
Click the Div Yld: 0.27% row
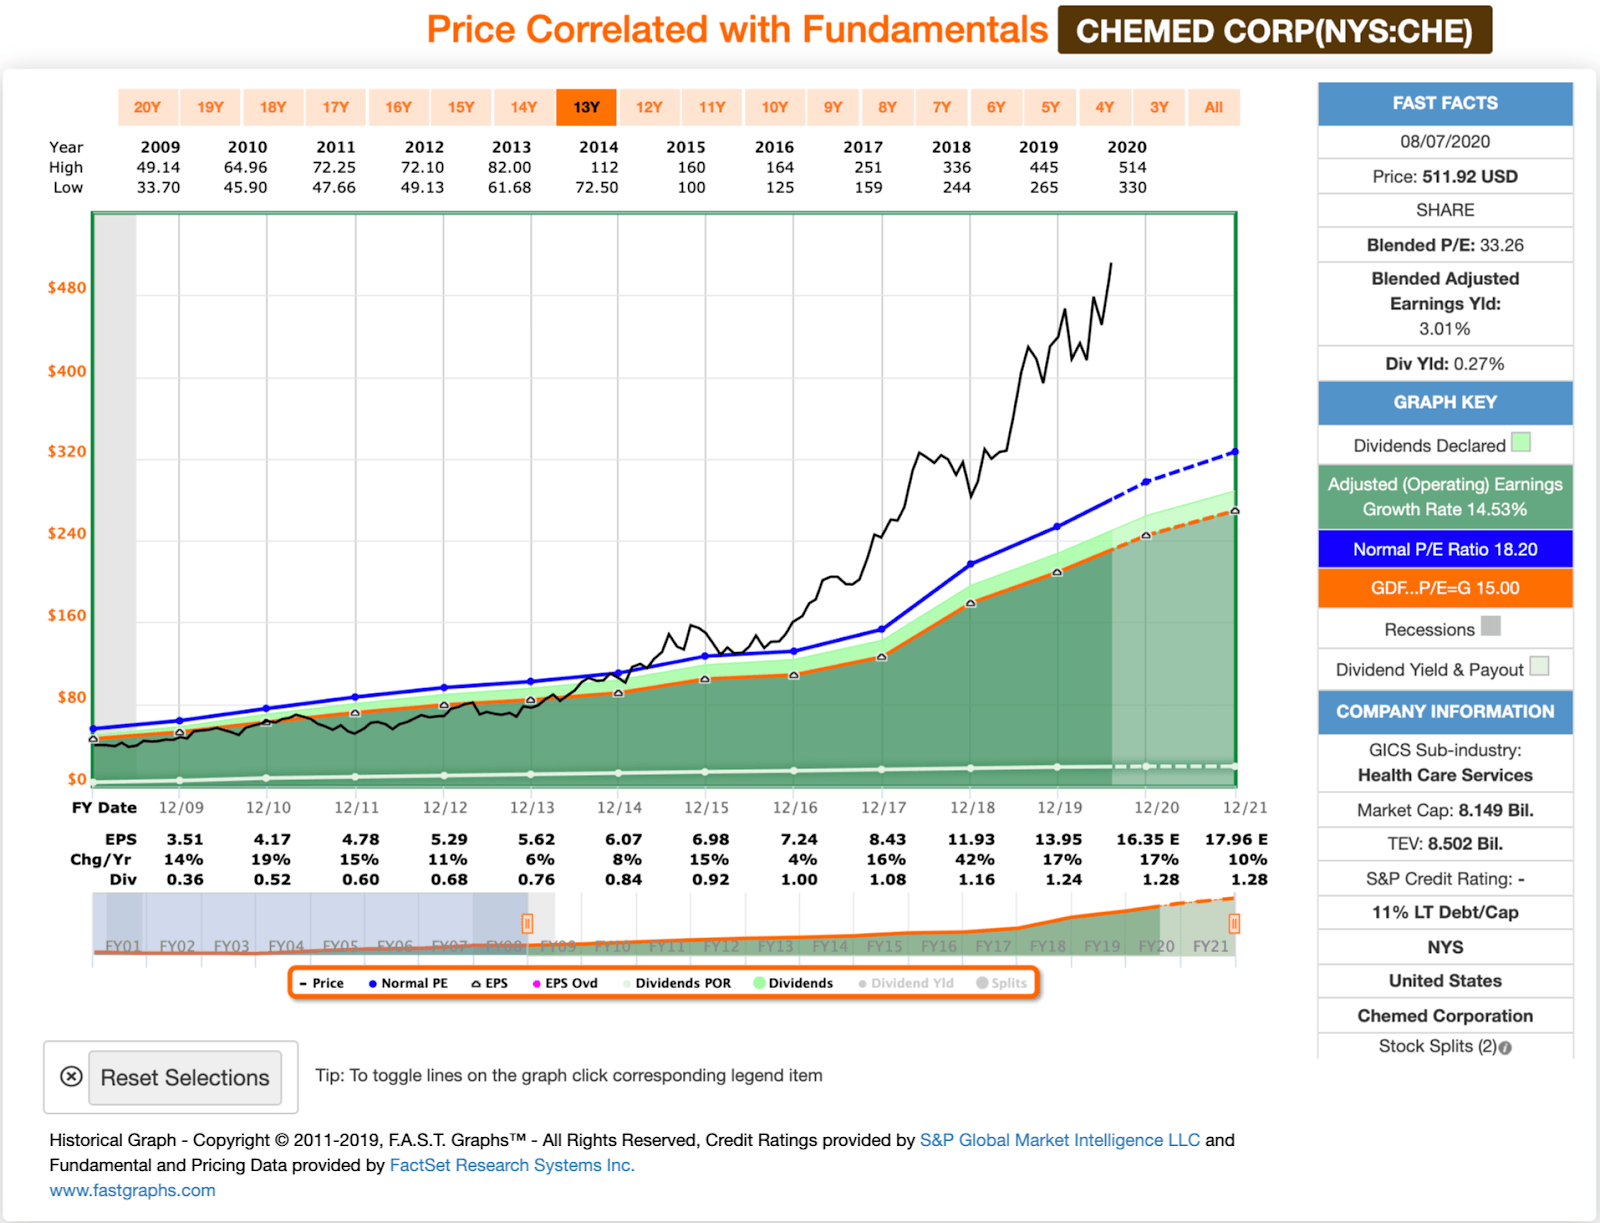click(x=1445, y=364)
